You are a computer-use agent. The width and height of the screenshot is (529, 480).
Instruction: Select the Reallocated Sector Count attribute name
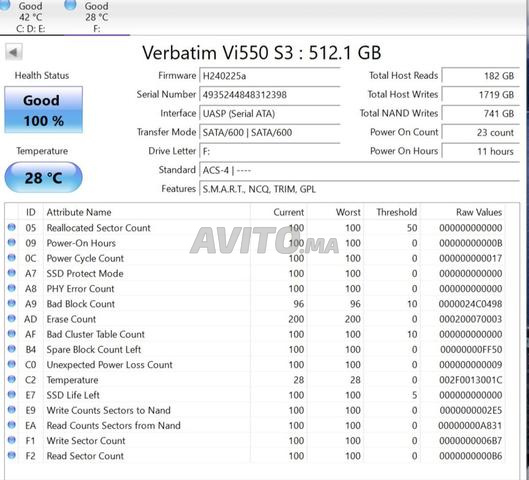point(99,228)
